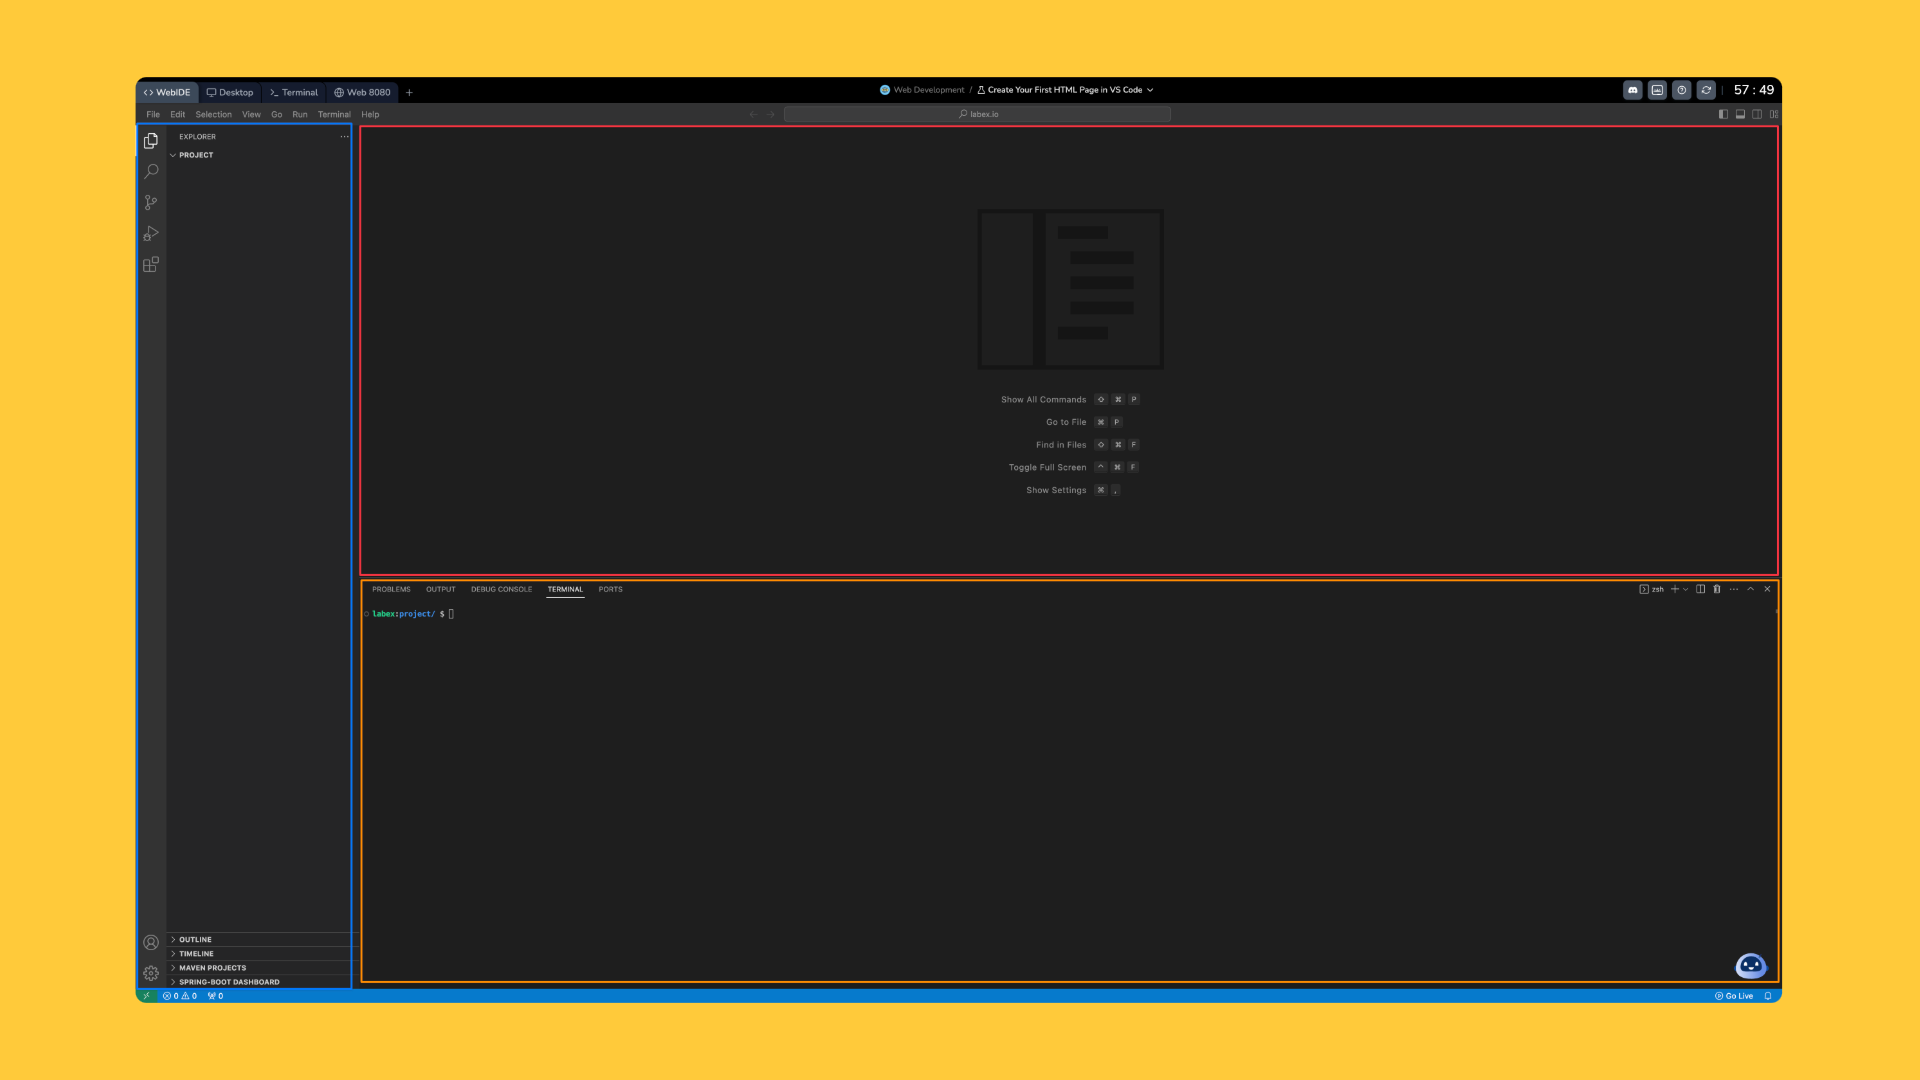
Task: Maximize the panel with the chevron toggle
Action: point(1750,589)
